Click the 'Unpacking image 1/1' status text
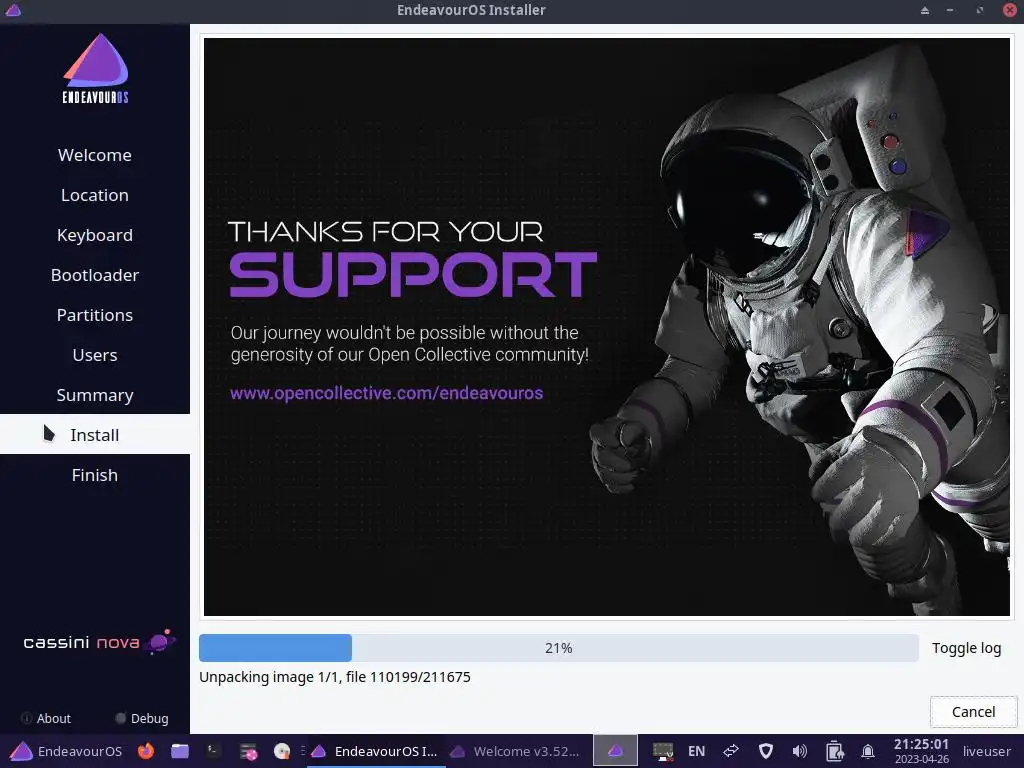This screenshot has width=1024, height=768. pos(334,677)
